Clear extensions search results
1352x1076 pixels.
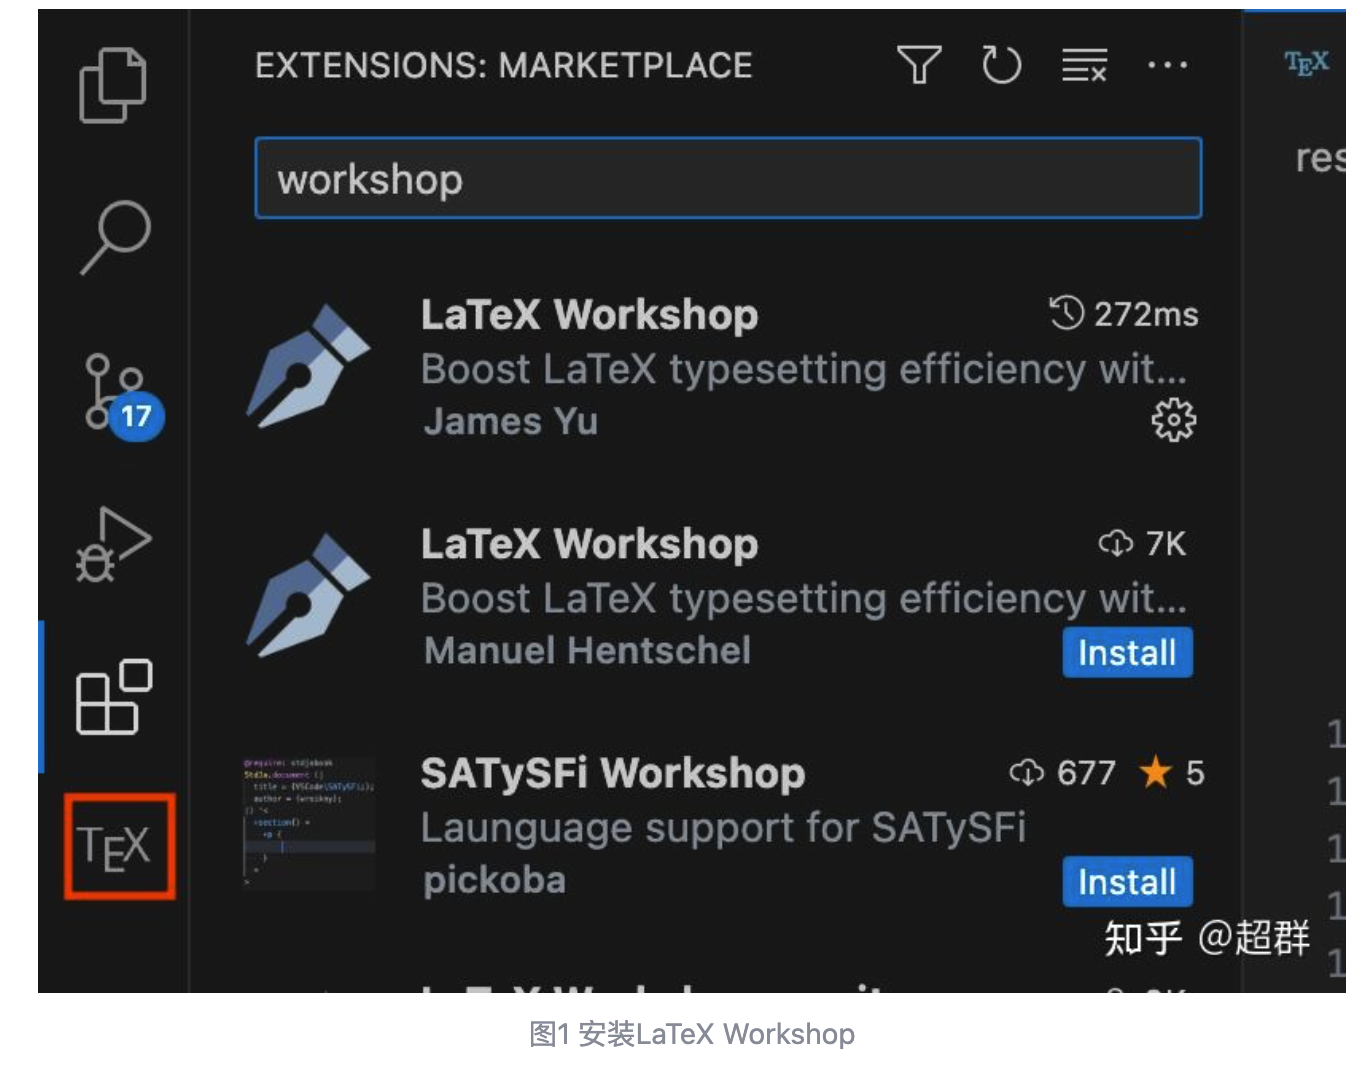tap(1084, 65)
